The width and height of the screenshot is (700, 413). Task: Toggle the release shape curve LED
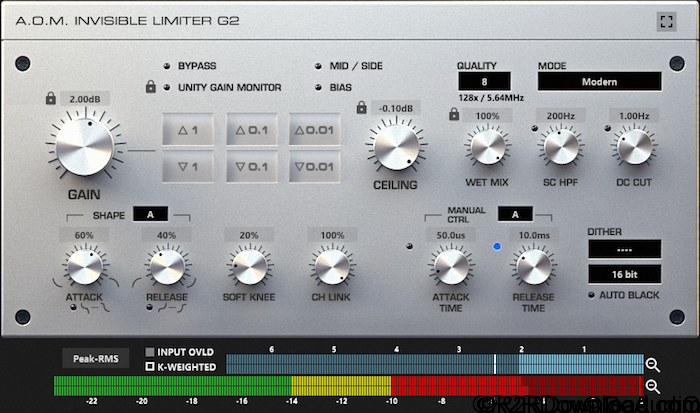150,307
